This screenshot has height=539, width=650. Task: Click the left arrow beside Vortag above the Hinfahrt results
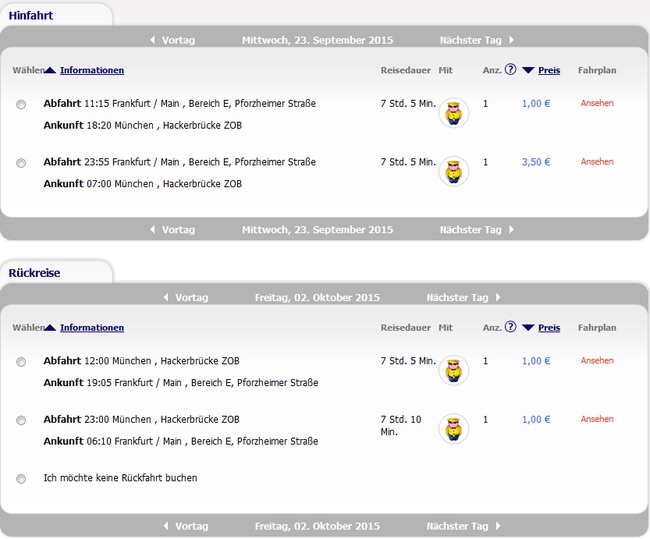click(x=152, y=40)
